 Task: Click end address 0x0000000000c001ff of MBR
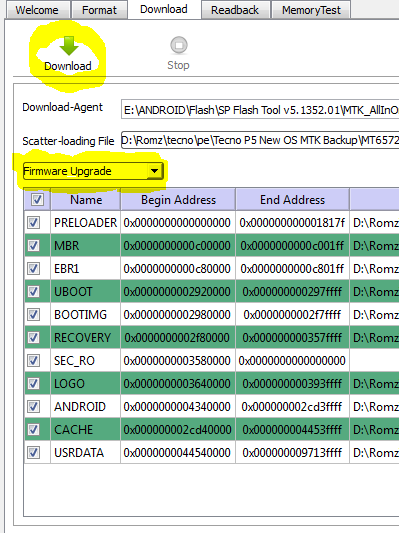pyautogui.click(x=292, y=246)
